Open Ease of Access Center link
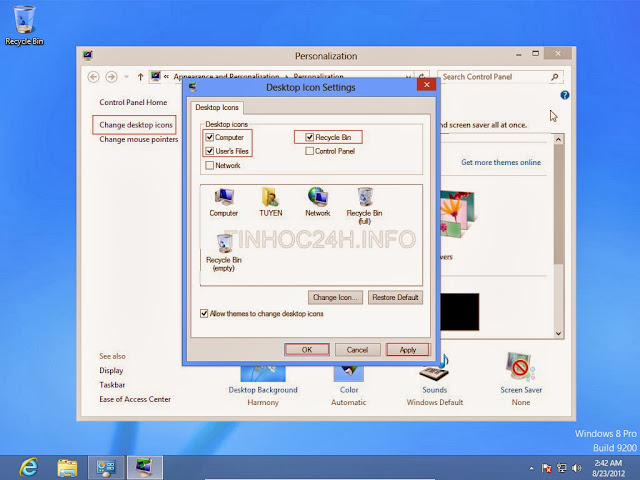Viewport: 640px width, 480px height. 135,399
